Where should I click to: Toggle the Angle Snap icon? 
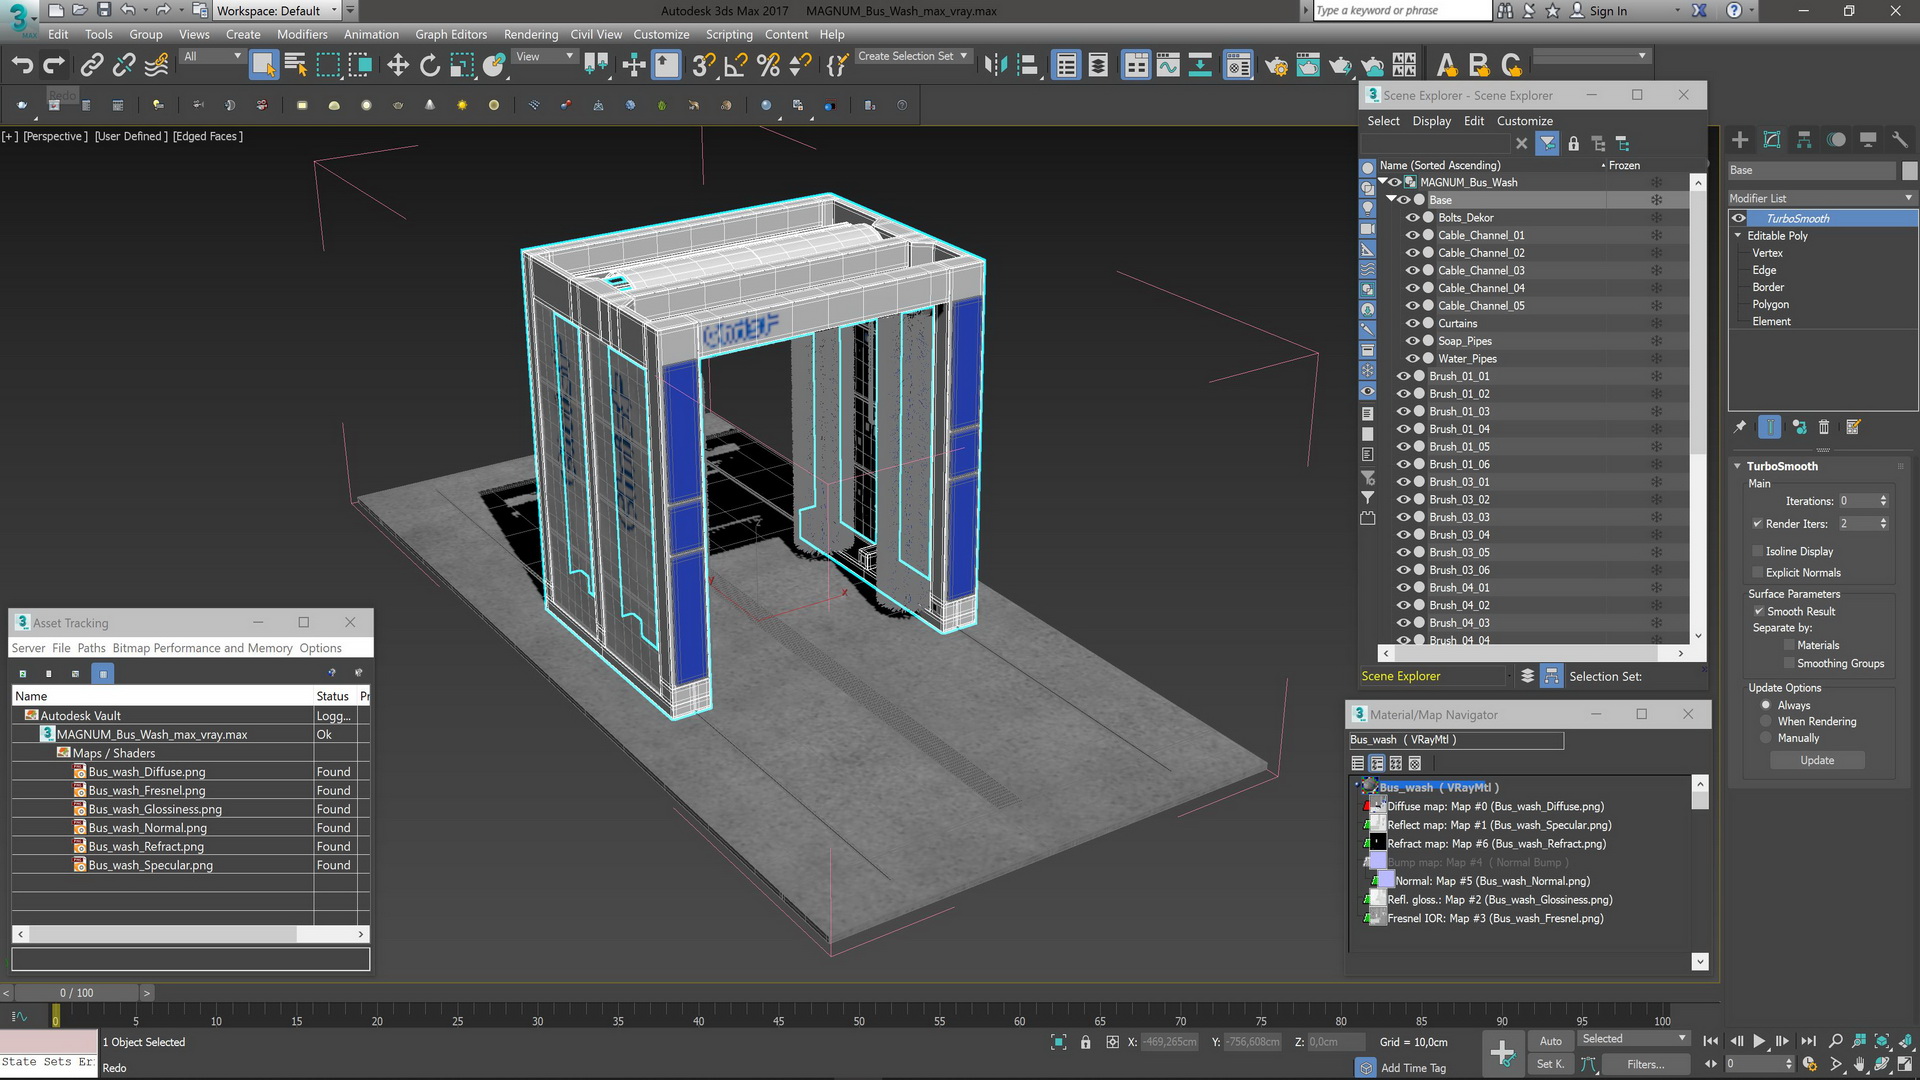click(736, 66)
